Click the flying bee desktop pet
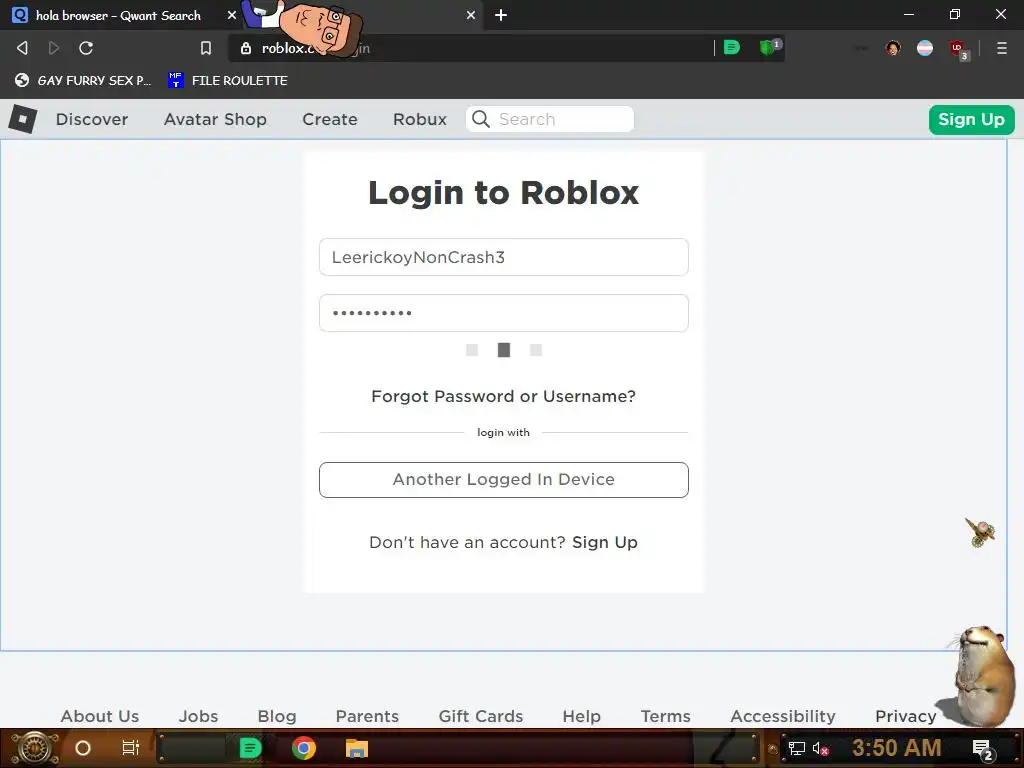The image size is (1024, 768). pos(980,532)
